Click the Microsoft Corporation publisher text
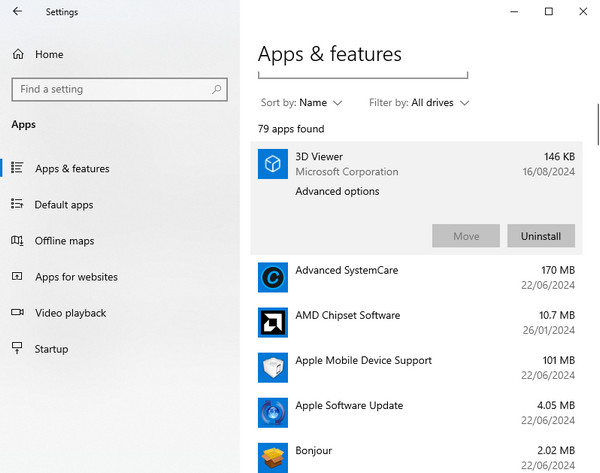Viewport: 600px width, 473px height. tap(347, 172)
